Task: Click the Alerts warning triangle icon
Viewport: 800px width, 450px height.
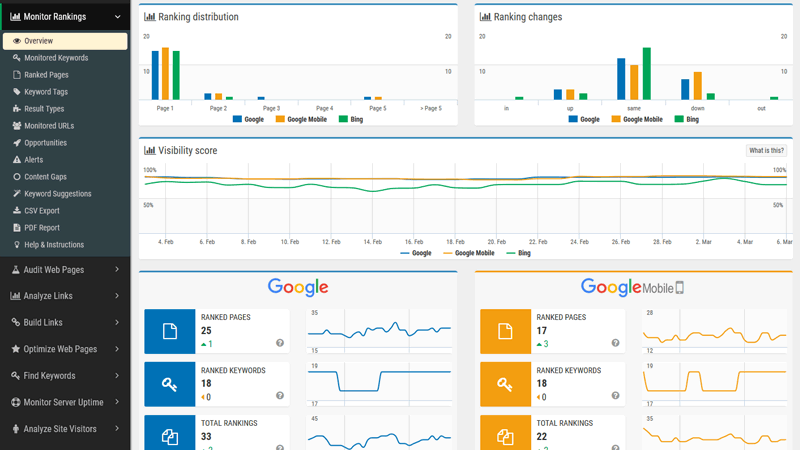Action: pos(17,160)
